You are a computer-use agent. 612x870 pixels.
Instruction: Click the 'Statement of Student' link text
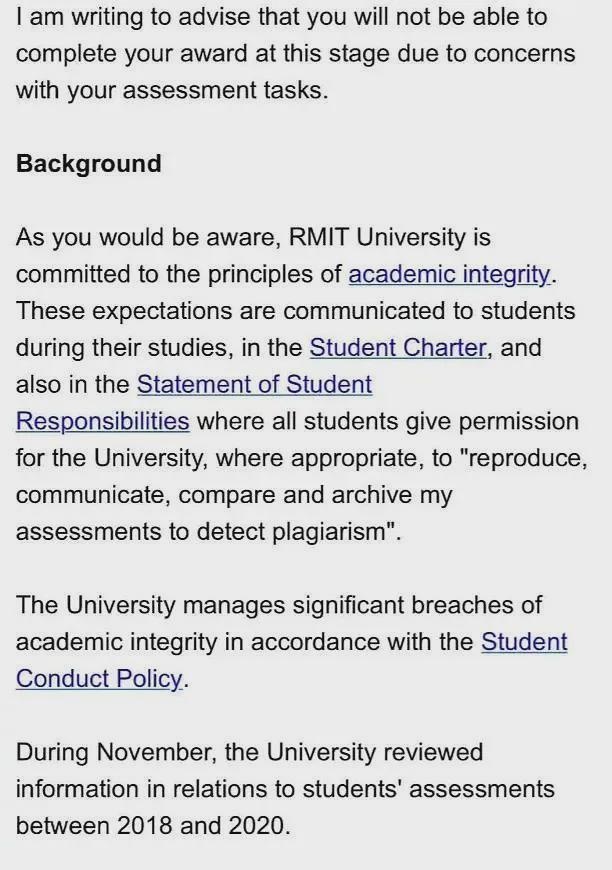(255, 385)
